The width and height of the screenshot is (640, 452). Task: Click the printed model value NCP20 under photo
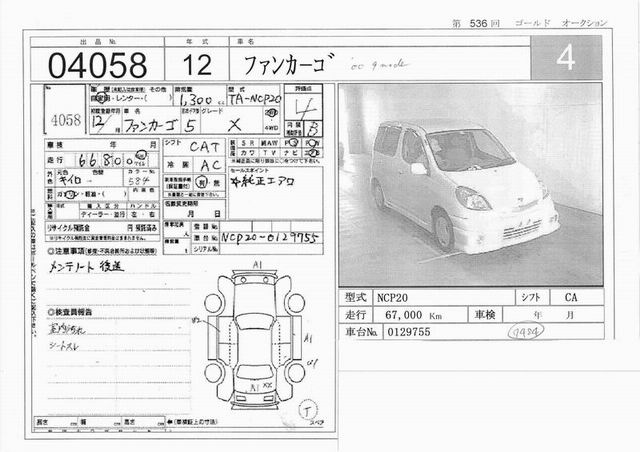tap(392, 298)
